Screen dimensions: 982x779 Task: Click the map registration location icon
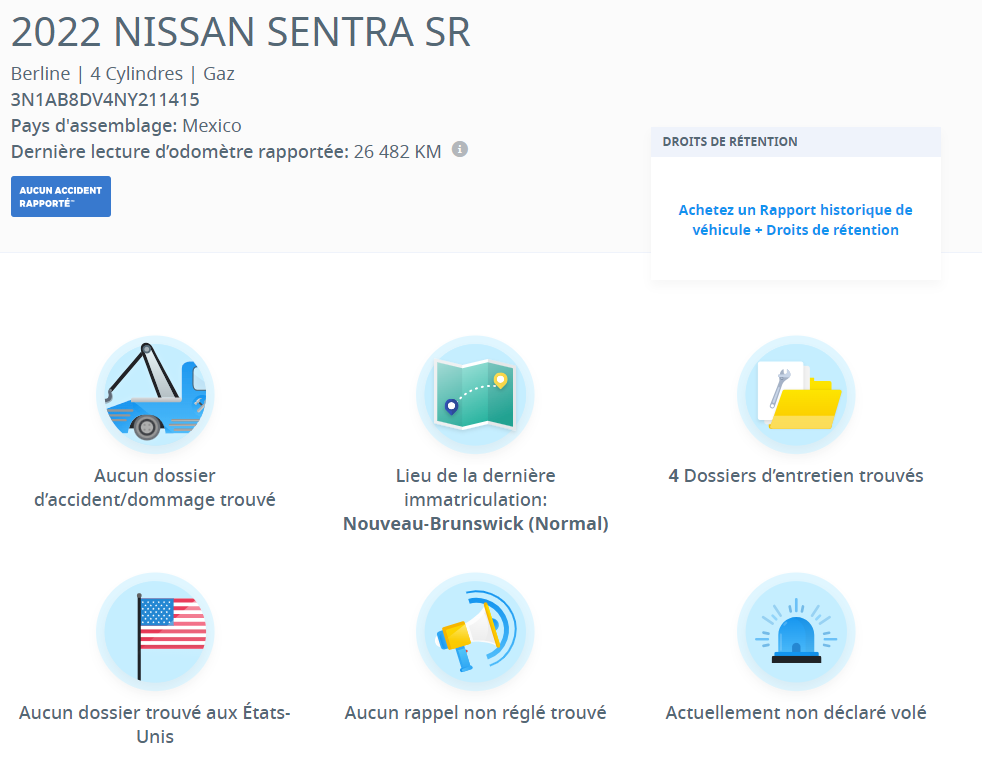pos(475,395)
